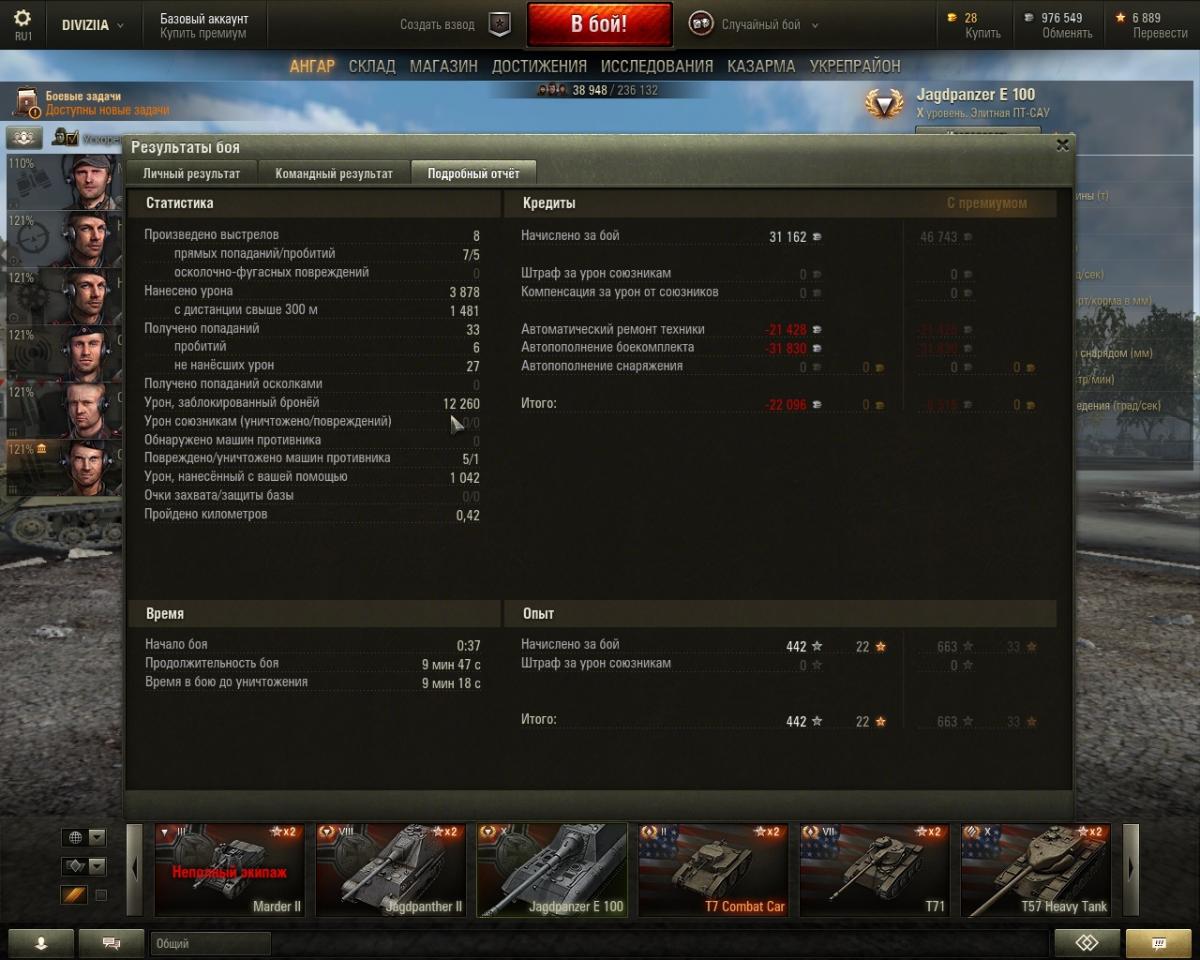Open game settings via the gear icon
The image size is (1200, 960).
tap(22, 18)
